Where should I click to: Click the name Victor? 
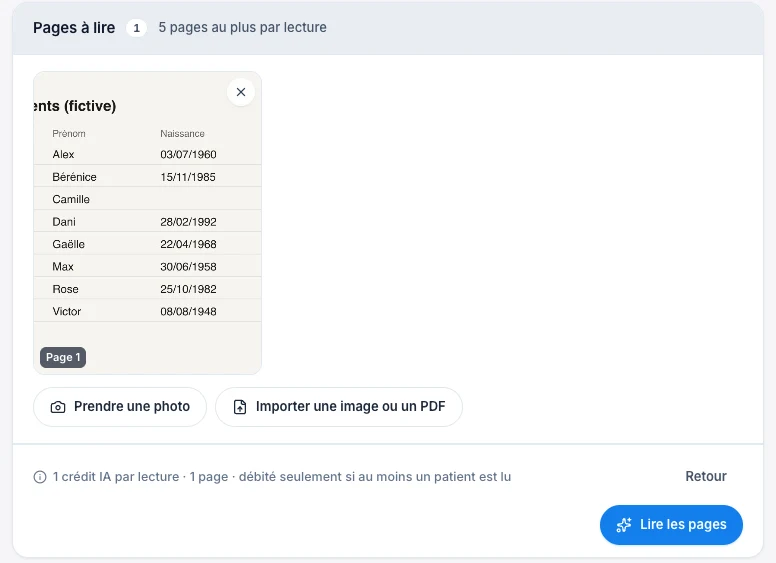[67, 311]
